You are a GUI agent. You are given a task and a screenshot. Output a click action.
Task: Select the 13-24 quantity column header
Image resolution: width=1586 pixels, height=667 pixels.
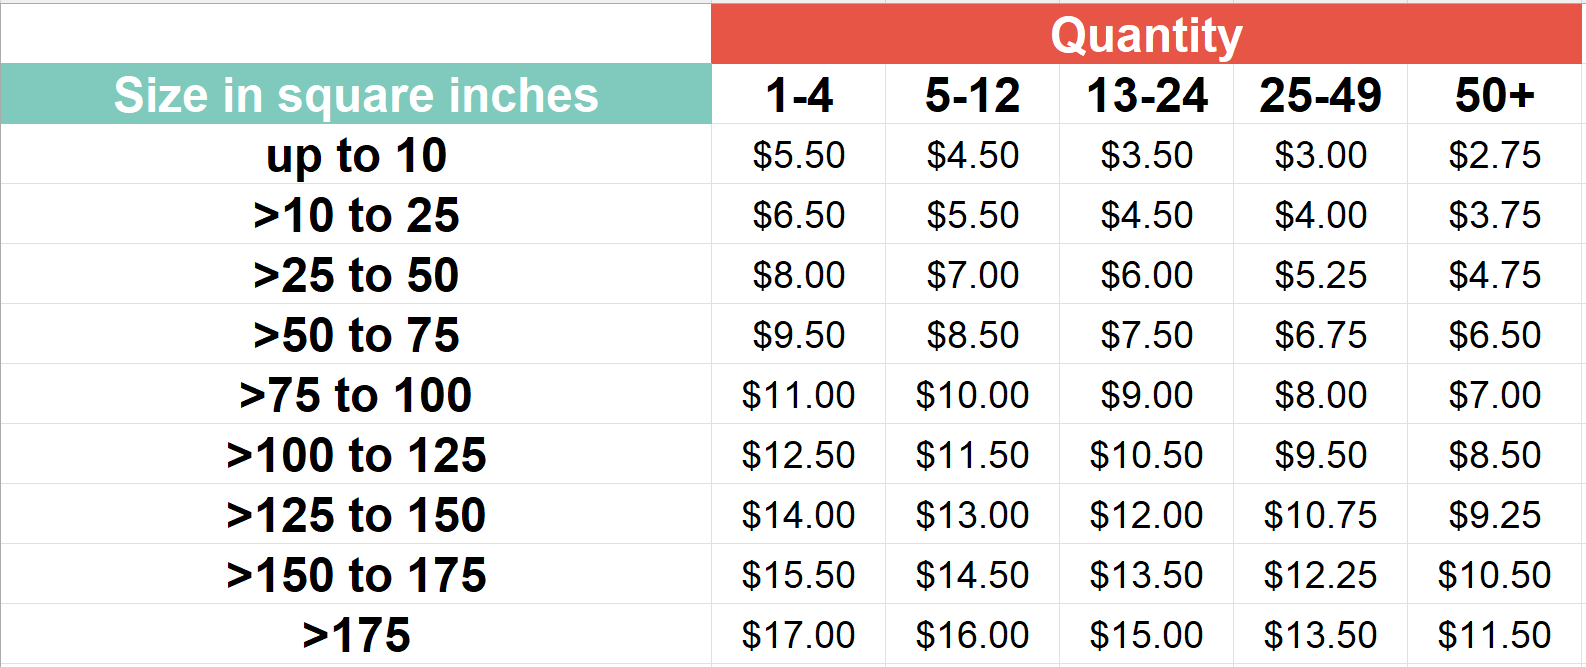pos(1146,95)
